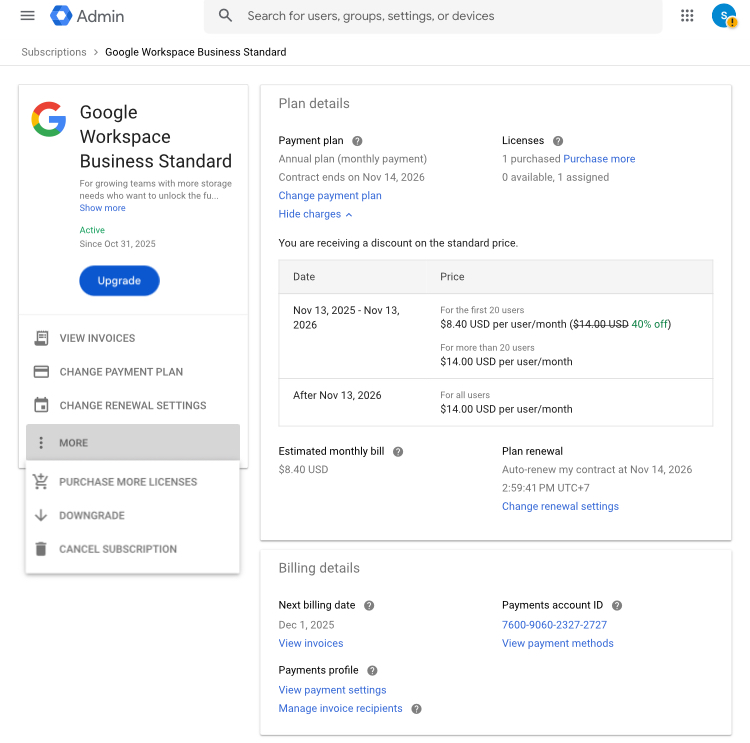This screenshot has width=750, height=743.
Task: Click the help icon beside Next billing date
Action: point(369,606)
